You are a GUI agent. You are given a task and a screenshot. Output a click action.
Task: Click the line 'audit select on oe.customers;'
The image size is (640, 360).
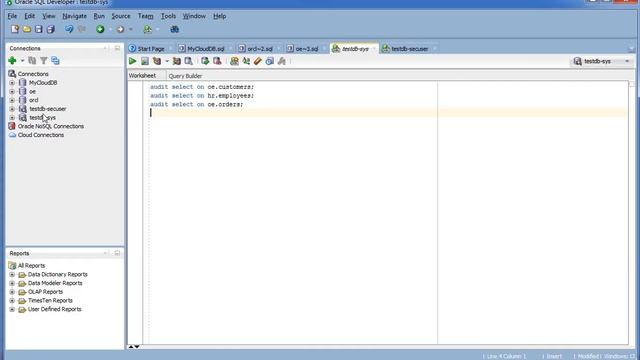click(x=202, y=87)
